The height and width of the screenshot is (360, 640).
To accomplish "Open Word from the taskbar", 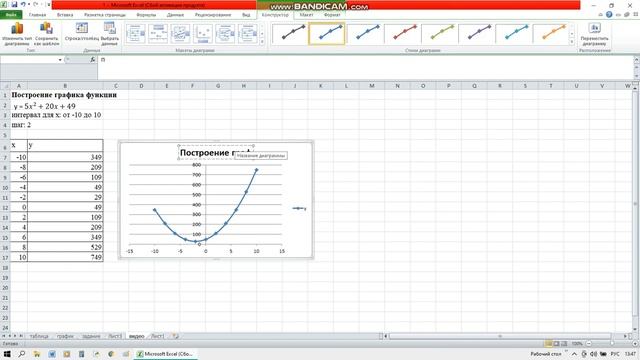I will click(x=52, y=354).
